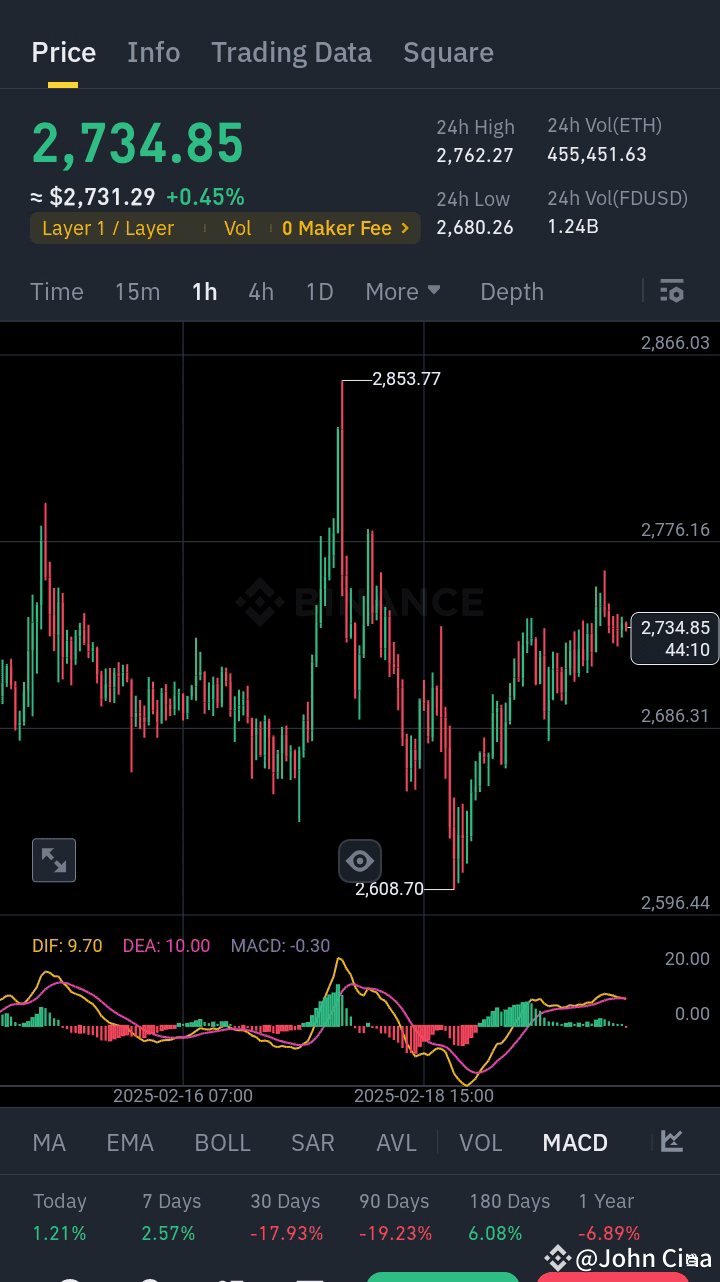The width and height of the screenshot is (720, 1282).
Task: Enable the BOLL indicator
Action: [222, 1142]
